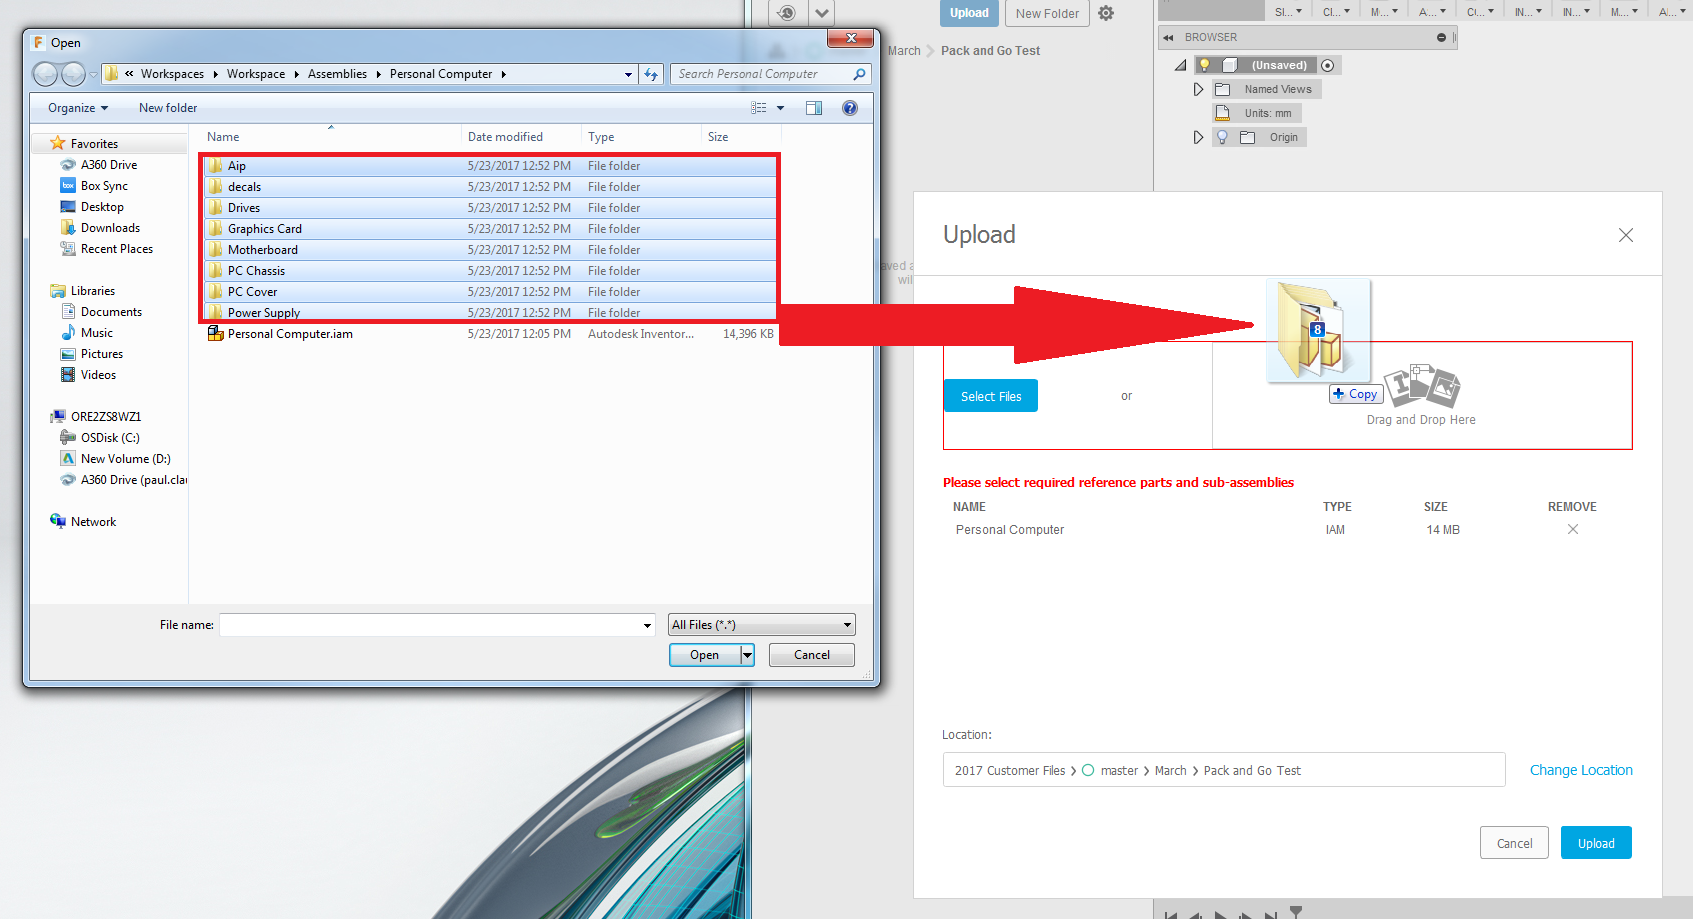Screen dimensions: 1693x919
Task: Open Downloads in the navigation pane
Action: [100, 228]
